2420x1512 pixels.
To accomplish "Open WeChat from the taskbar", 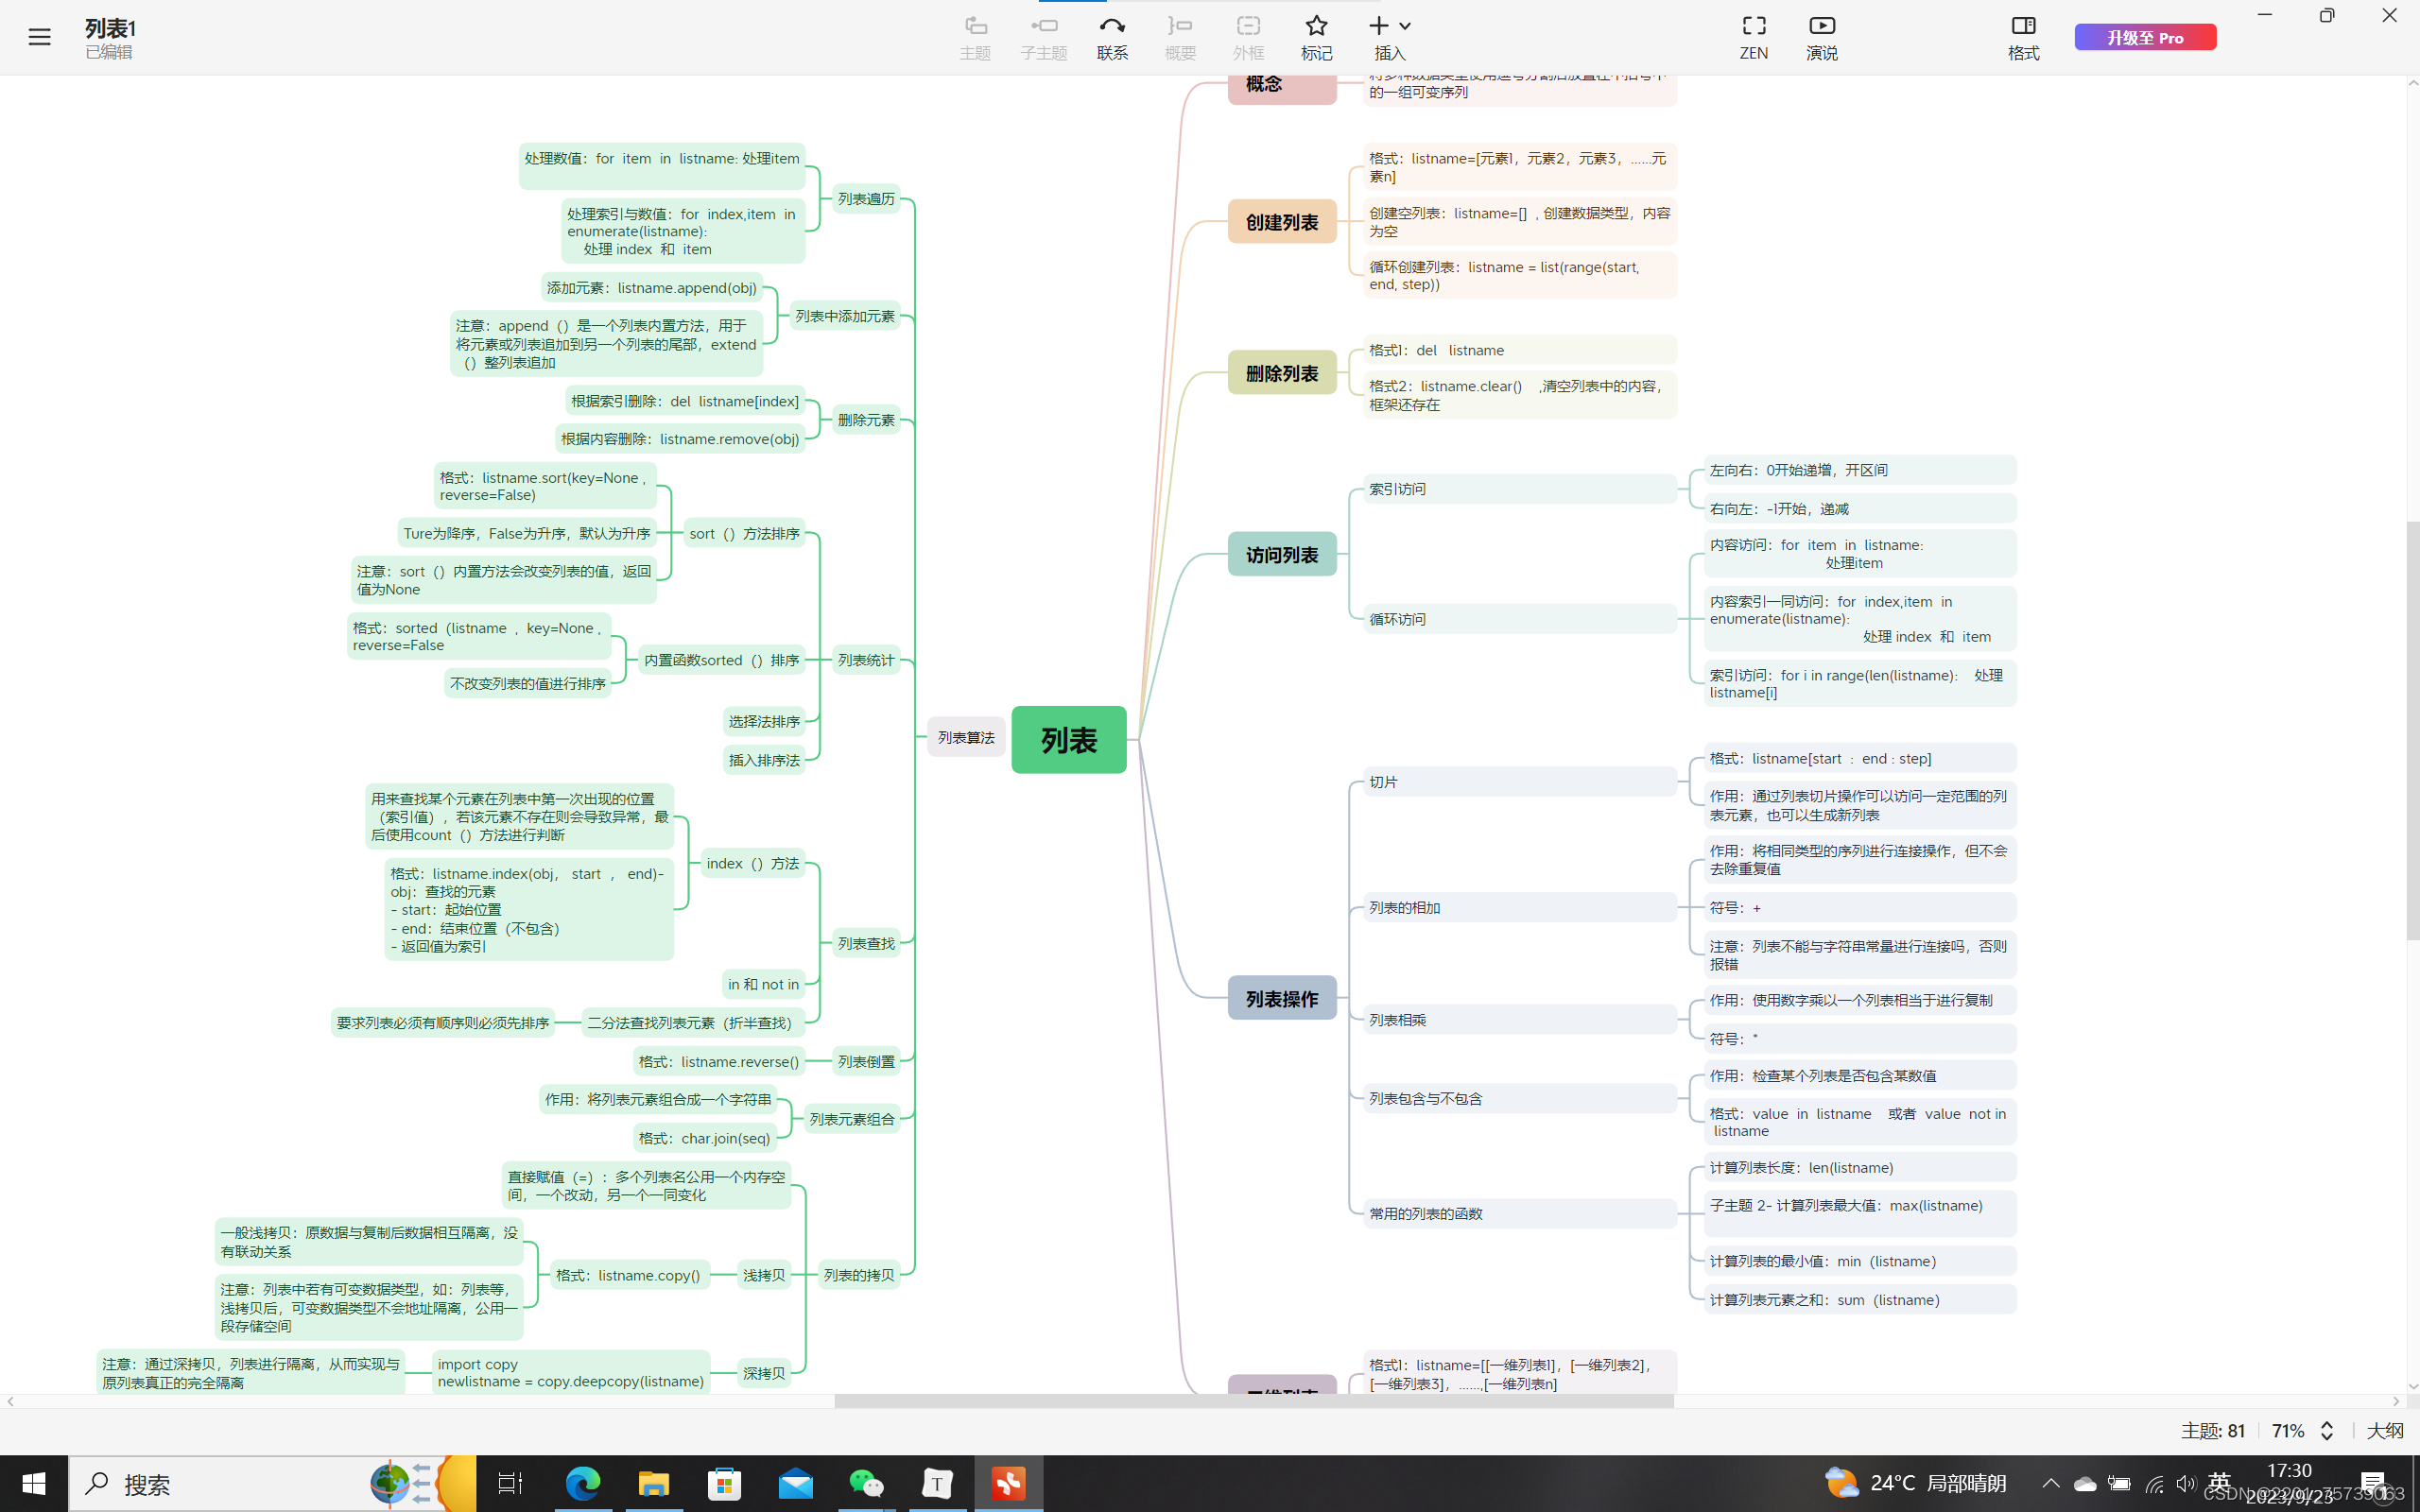I will pyautogui.click(x=865, y=1483).
